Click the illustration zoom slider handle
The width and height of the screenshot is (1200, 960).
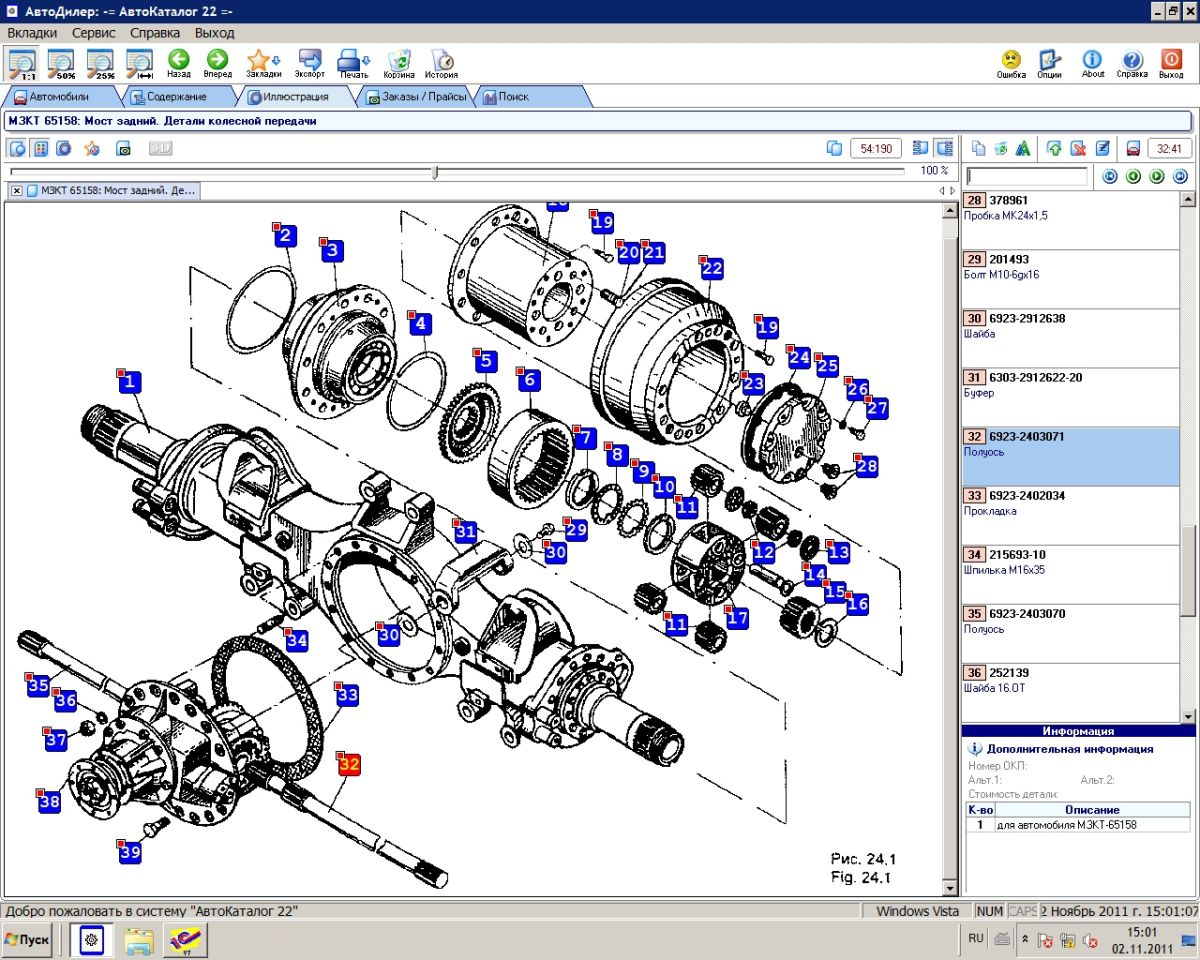pos(435,172)
